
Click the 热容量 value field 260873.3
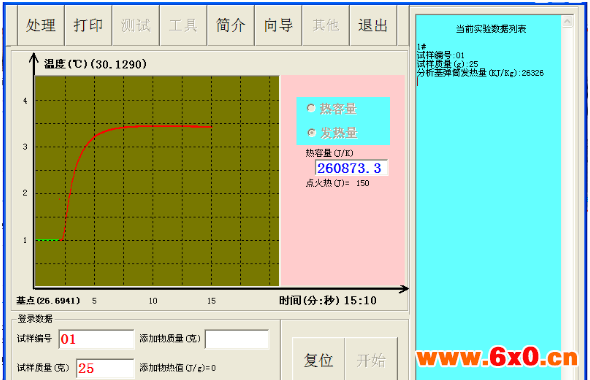point(351,168)
